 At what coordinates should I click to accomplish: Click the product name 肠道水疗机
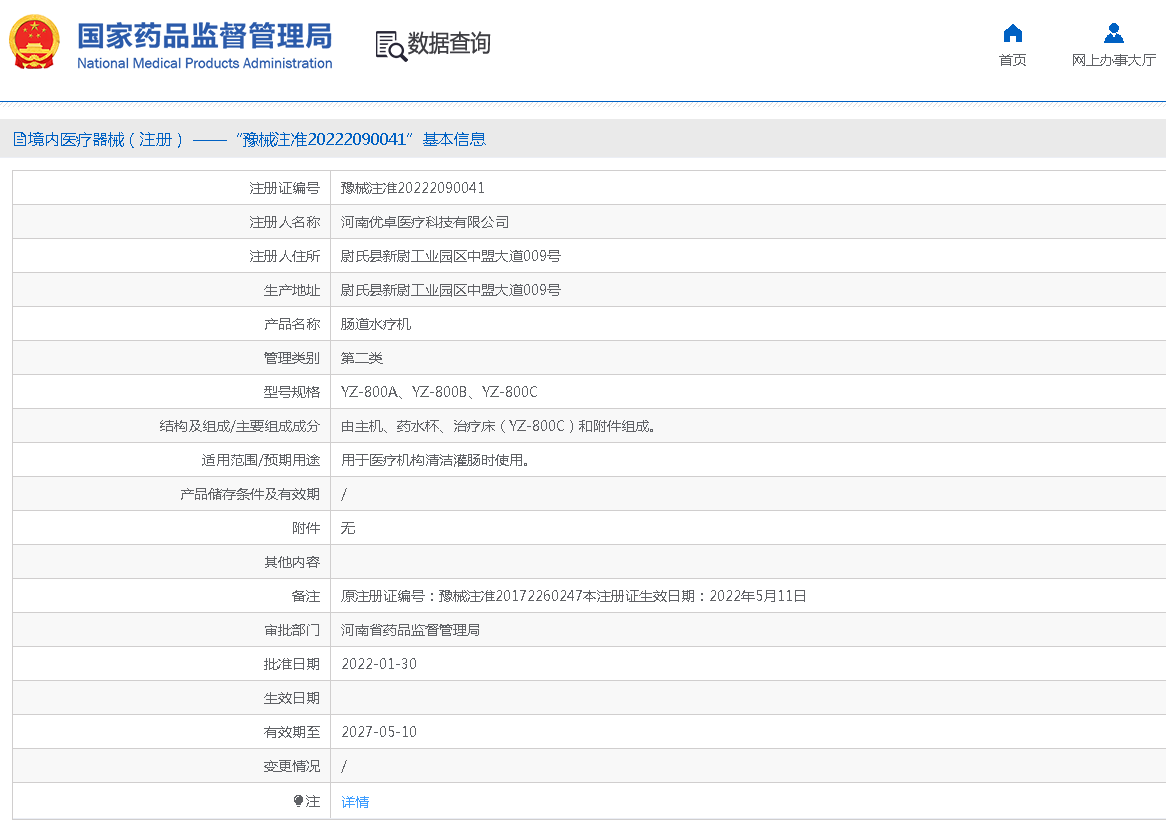[376, 324]
